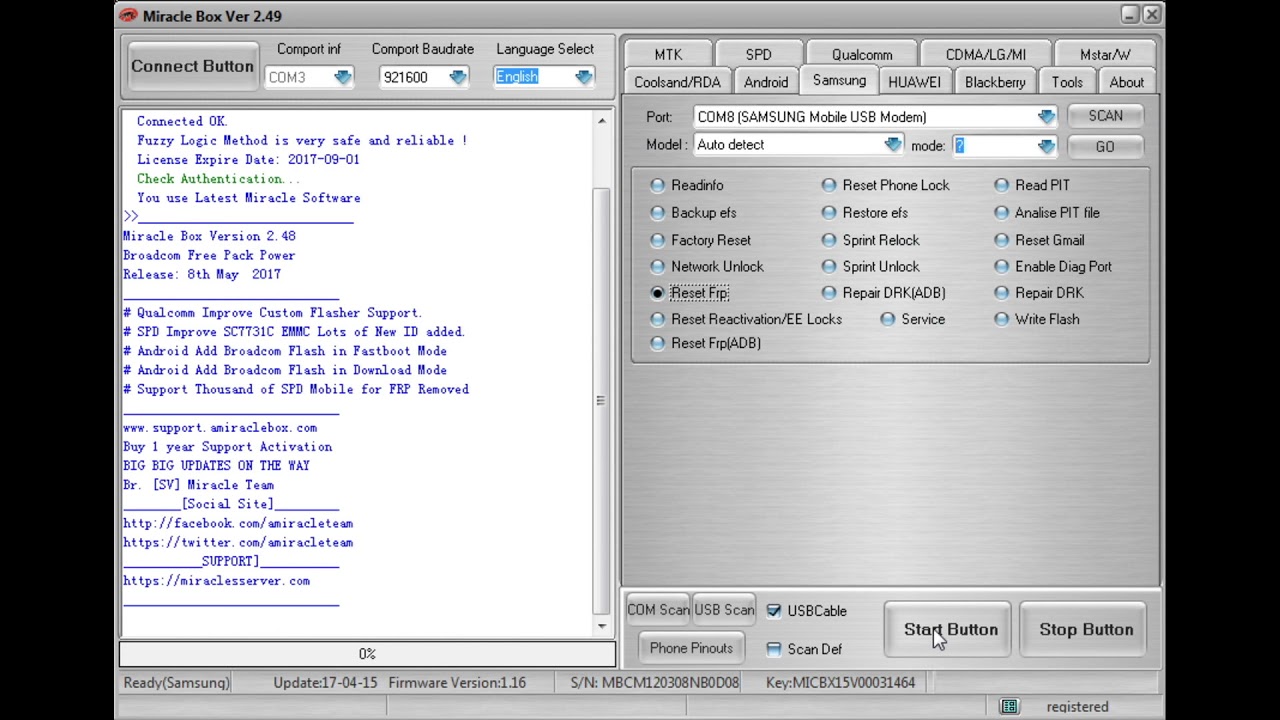This screenshot has height=720, width=1280.
Task: Click the https://miraclesserver.com log line
Action: 216,581
